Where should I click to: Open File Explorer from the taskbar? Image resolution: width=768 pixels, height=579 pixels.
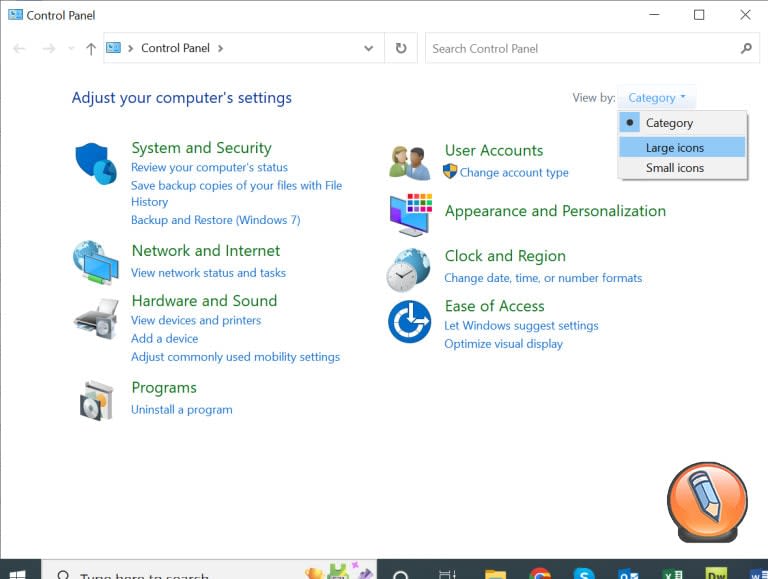click(495, 574)
